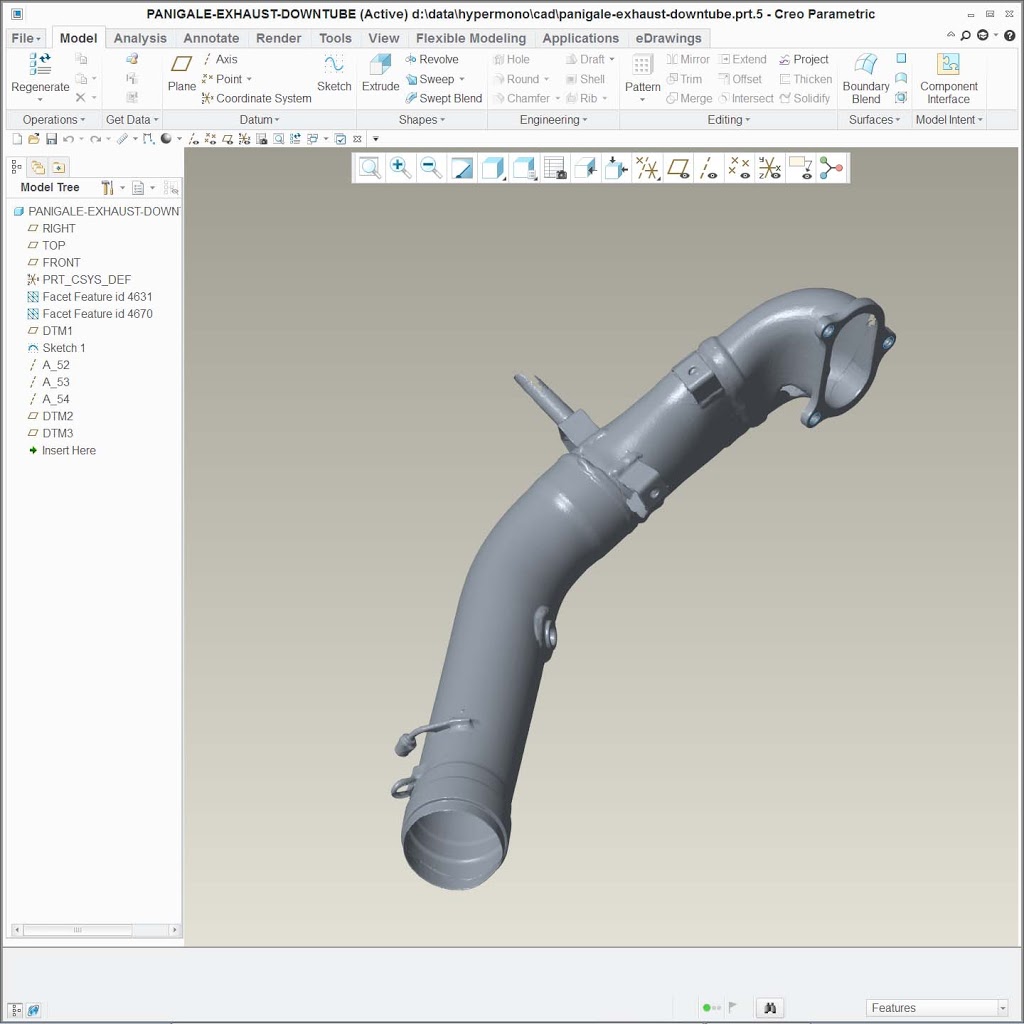Click the Refit magnifier icon in graphics toolbar
This screenshot has height=1024, width=1024.
click(370, 168)
